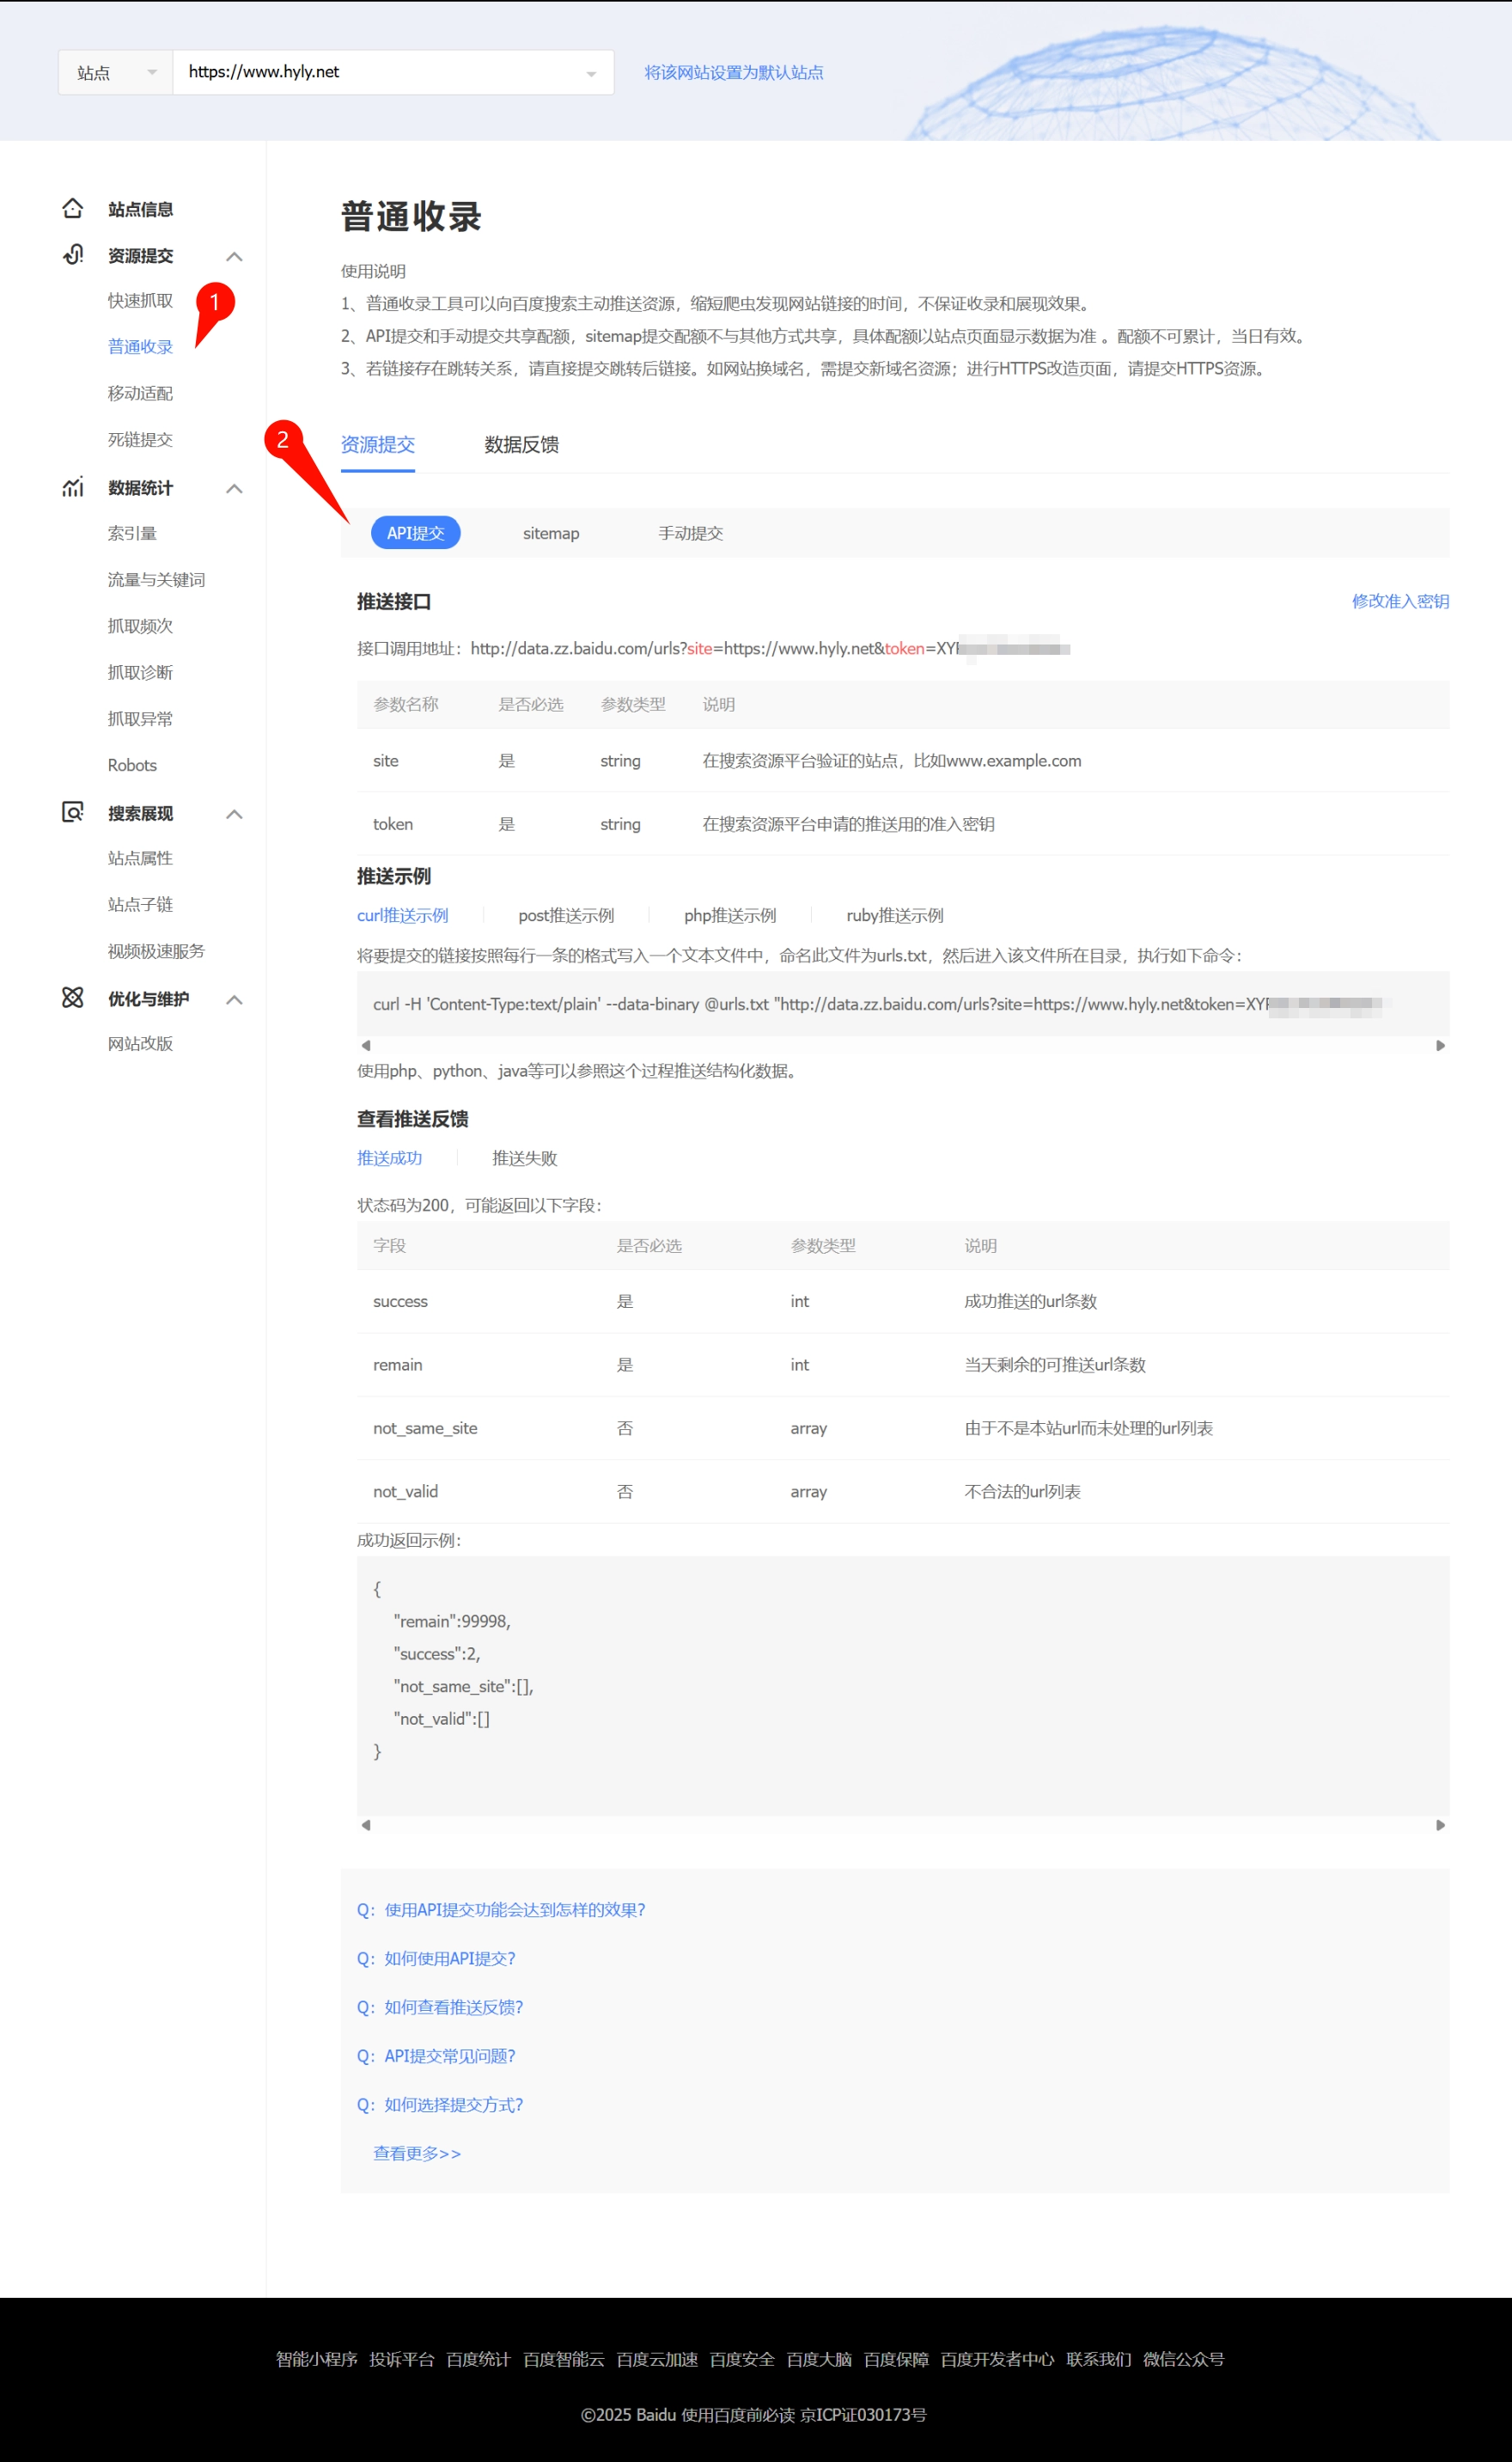This screenshot has height=2462, width=1512.
Task: Click 将该网站设置为默认站点 link
Action: tap(734, 73)
